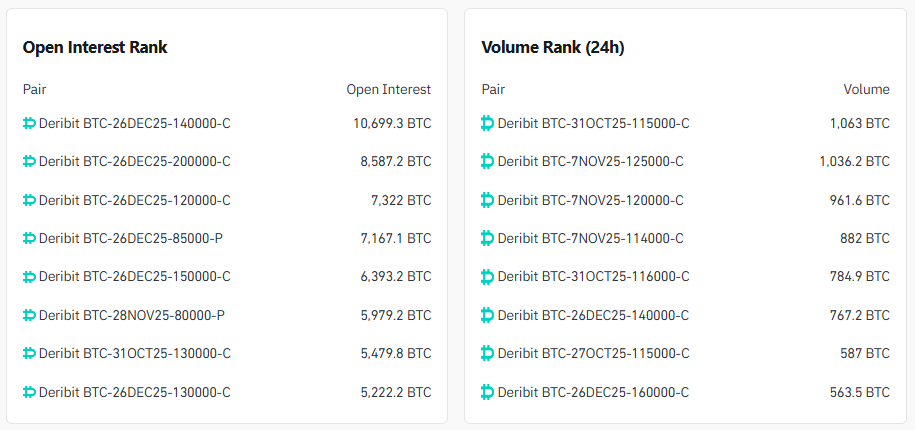
Task: Click Deribit icon next to BTC-7NOV25-125000-C
Action: click(488, 161)
